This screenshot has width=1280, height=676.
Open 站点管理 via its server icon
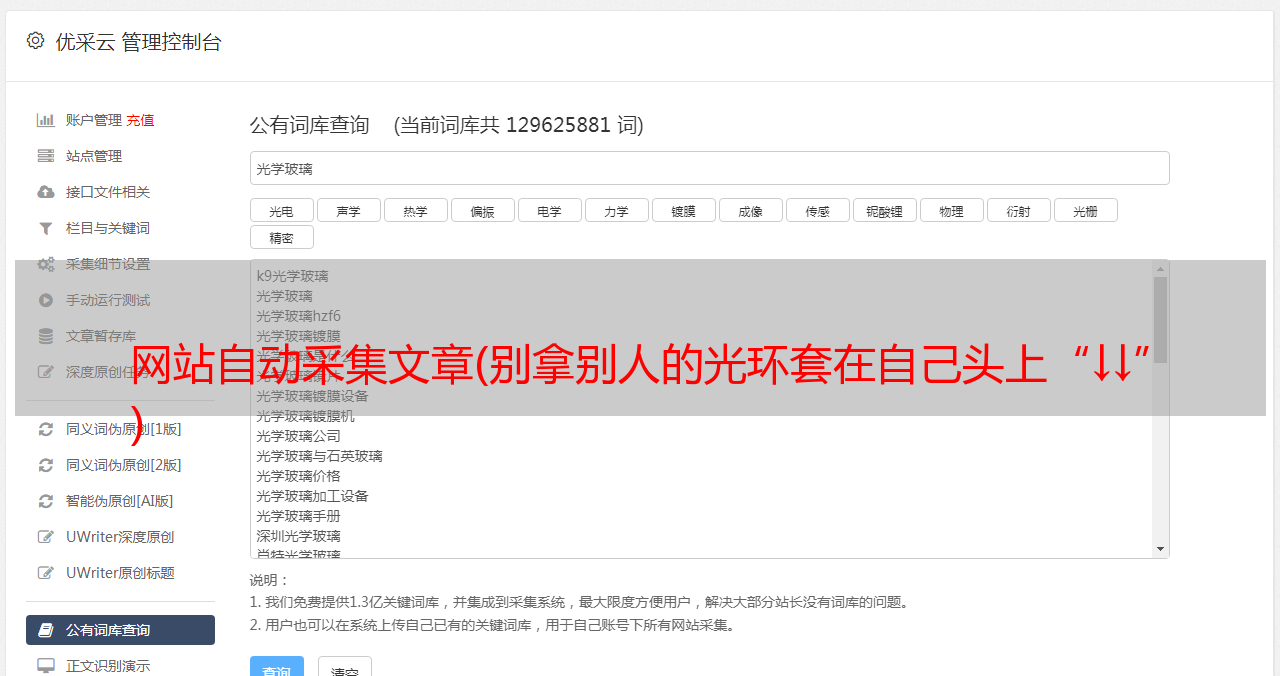46,156
